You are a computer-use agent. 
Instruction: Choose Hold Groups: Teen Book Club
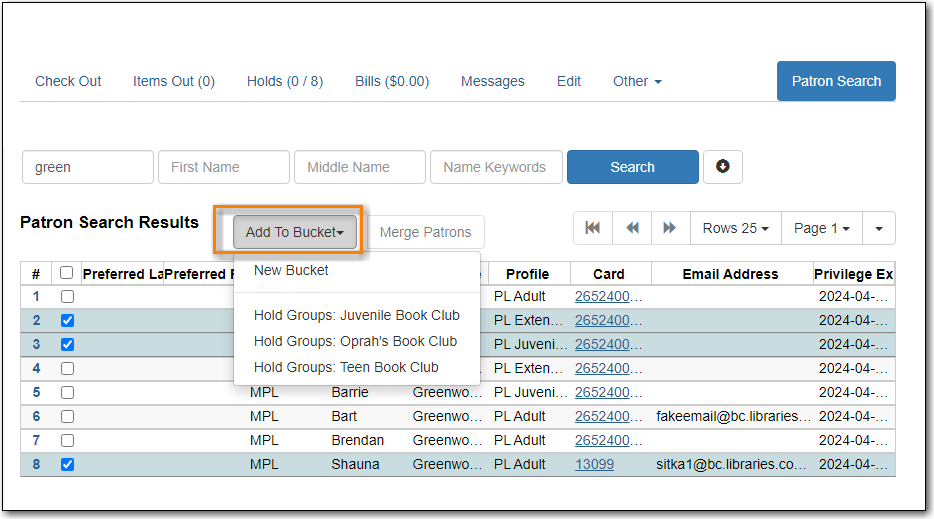pos(346,367)
